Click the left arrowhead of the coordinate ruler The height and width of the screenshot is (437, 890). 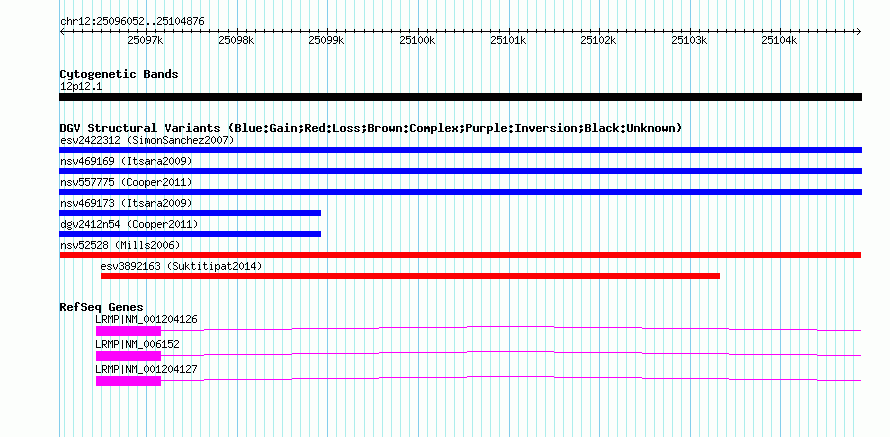point(62,31)
